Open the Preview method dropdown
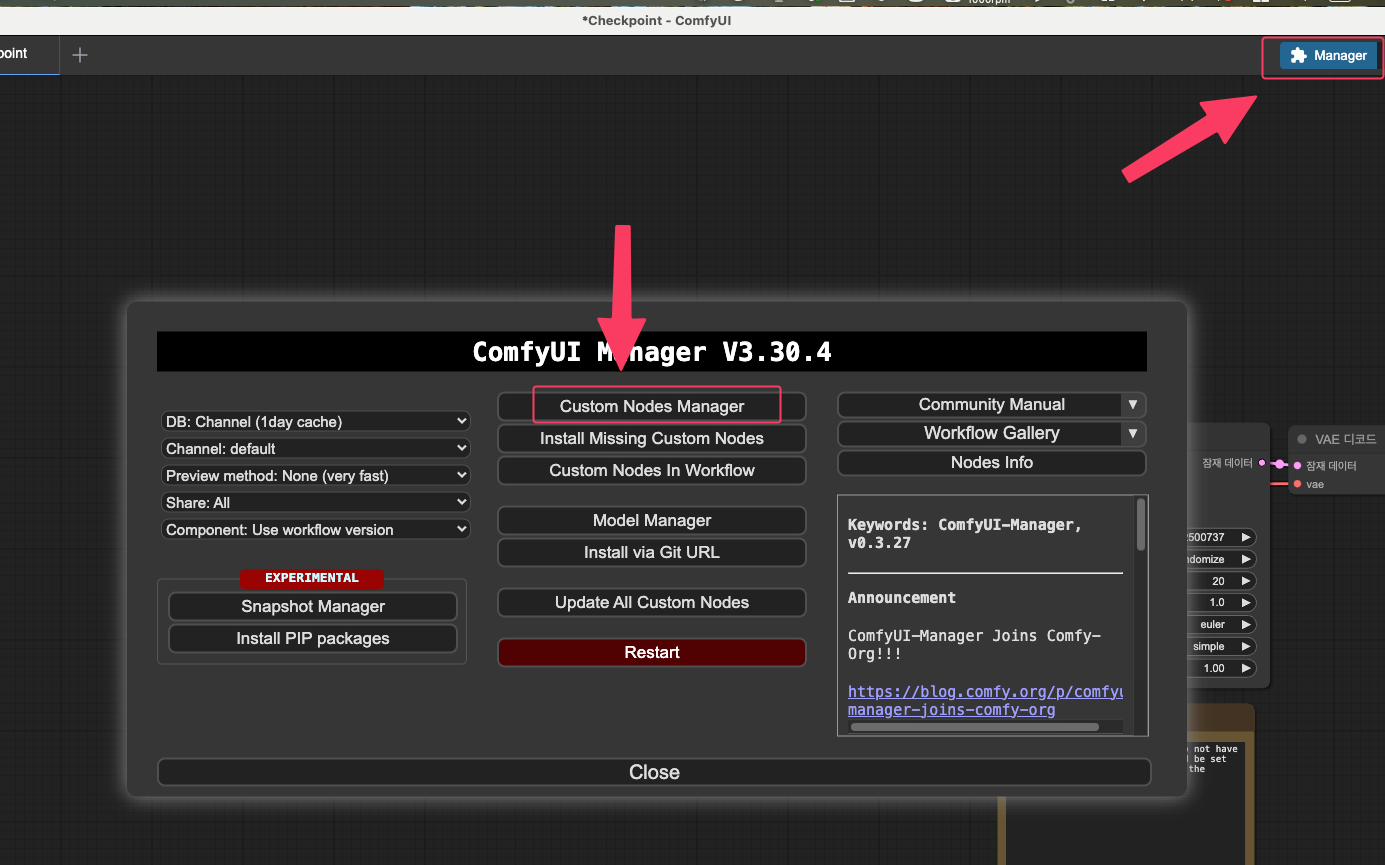The image size is (1385, 865). [x=315, y=475]
